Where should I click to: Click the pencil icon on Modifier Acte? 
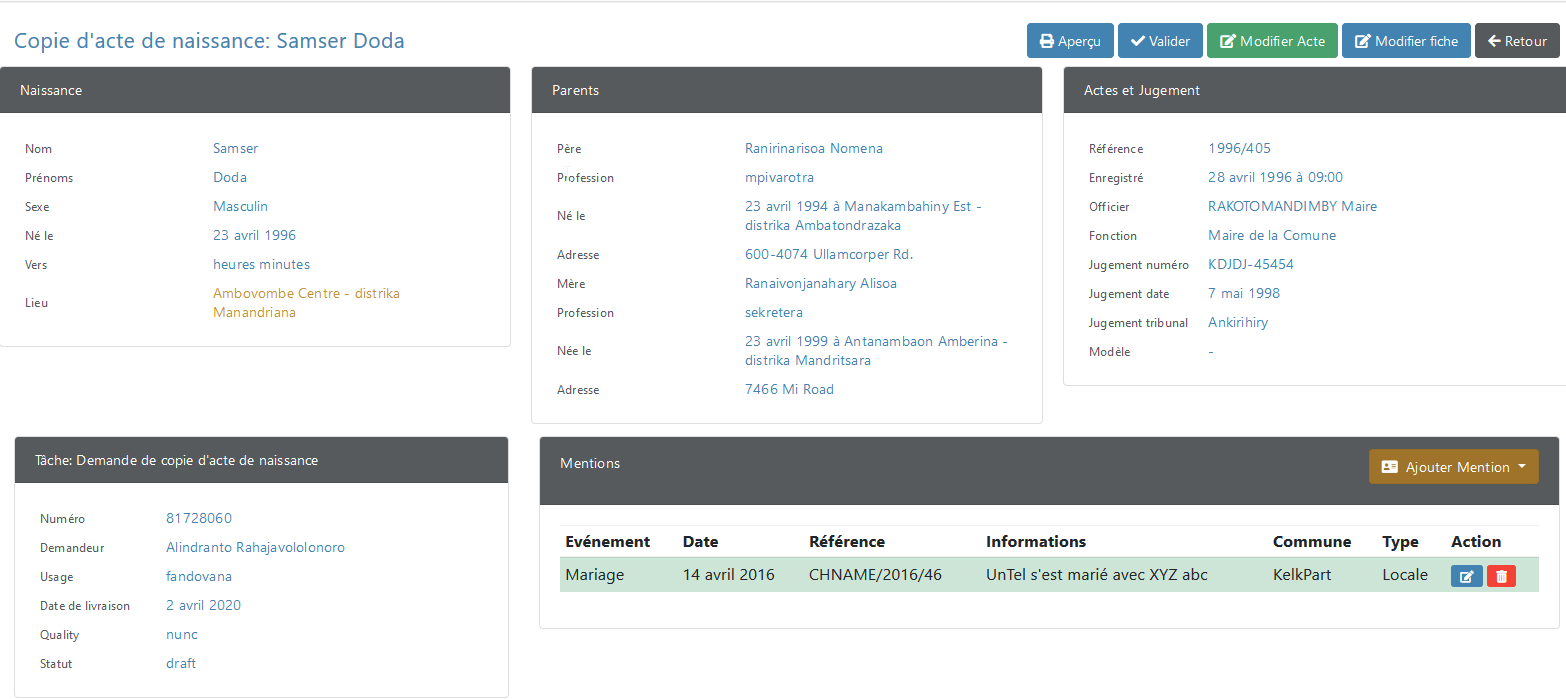[x=1228, y=41]
